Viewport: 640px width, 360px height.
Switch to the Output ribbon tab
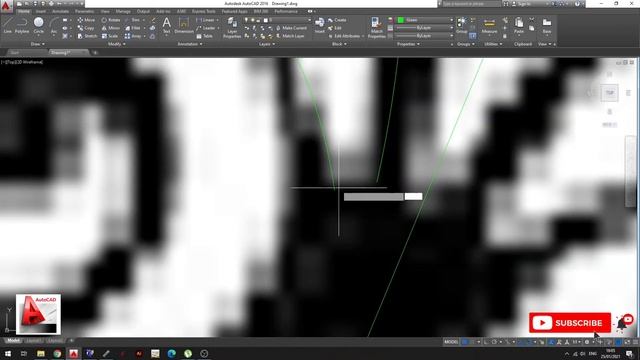[143, 11]
